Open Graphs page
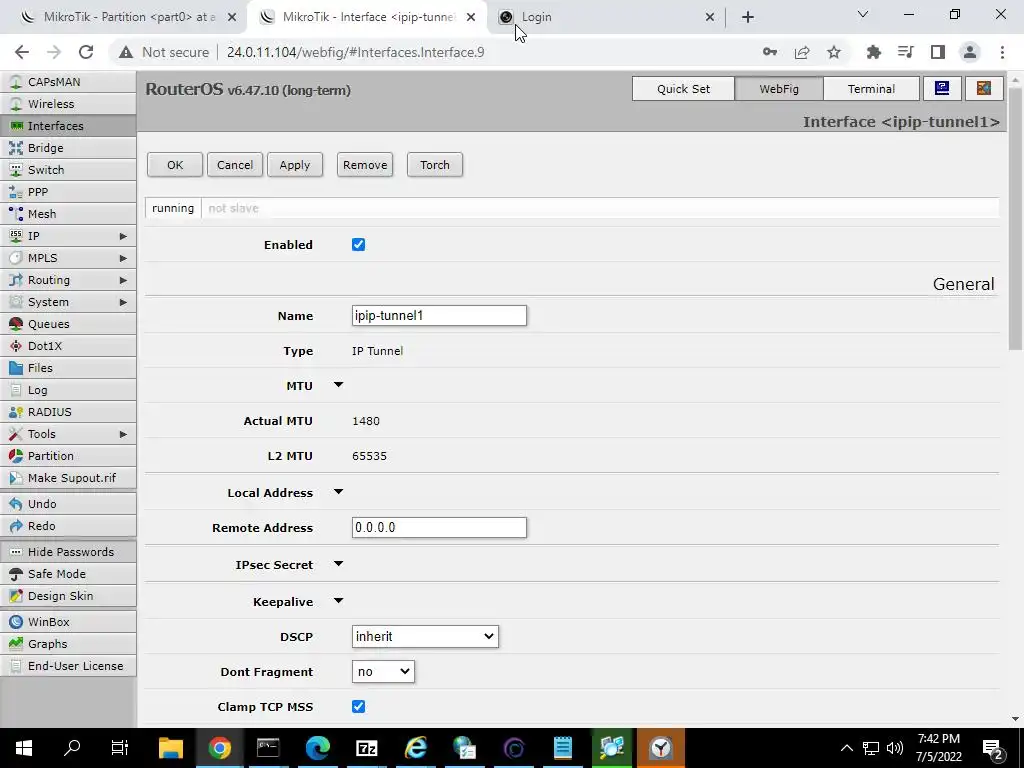Viewport: 1024px width, 768px height. 68,644
